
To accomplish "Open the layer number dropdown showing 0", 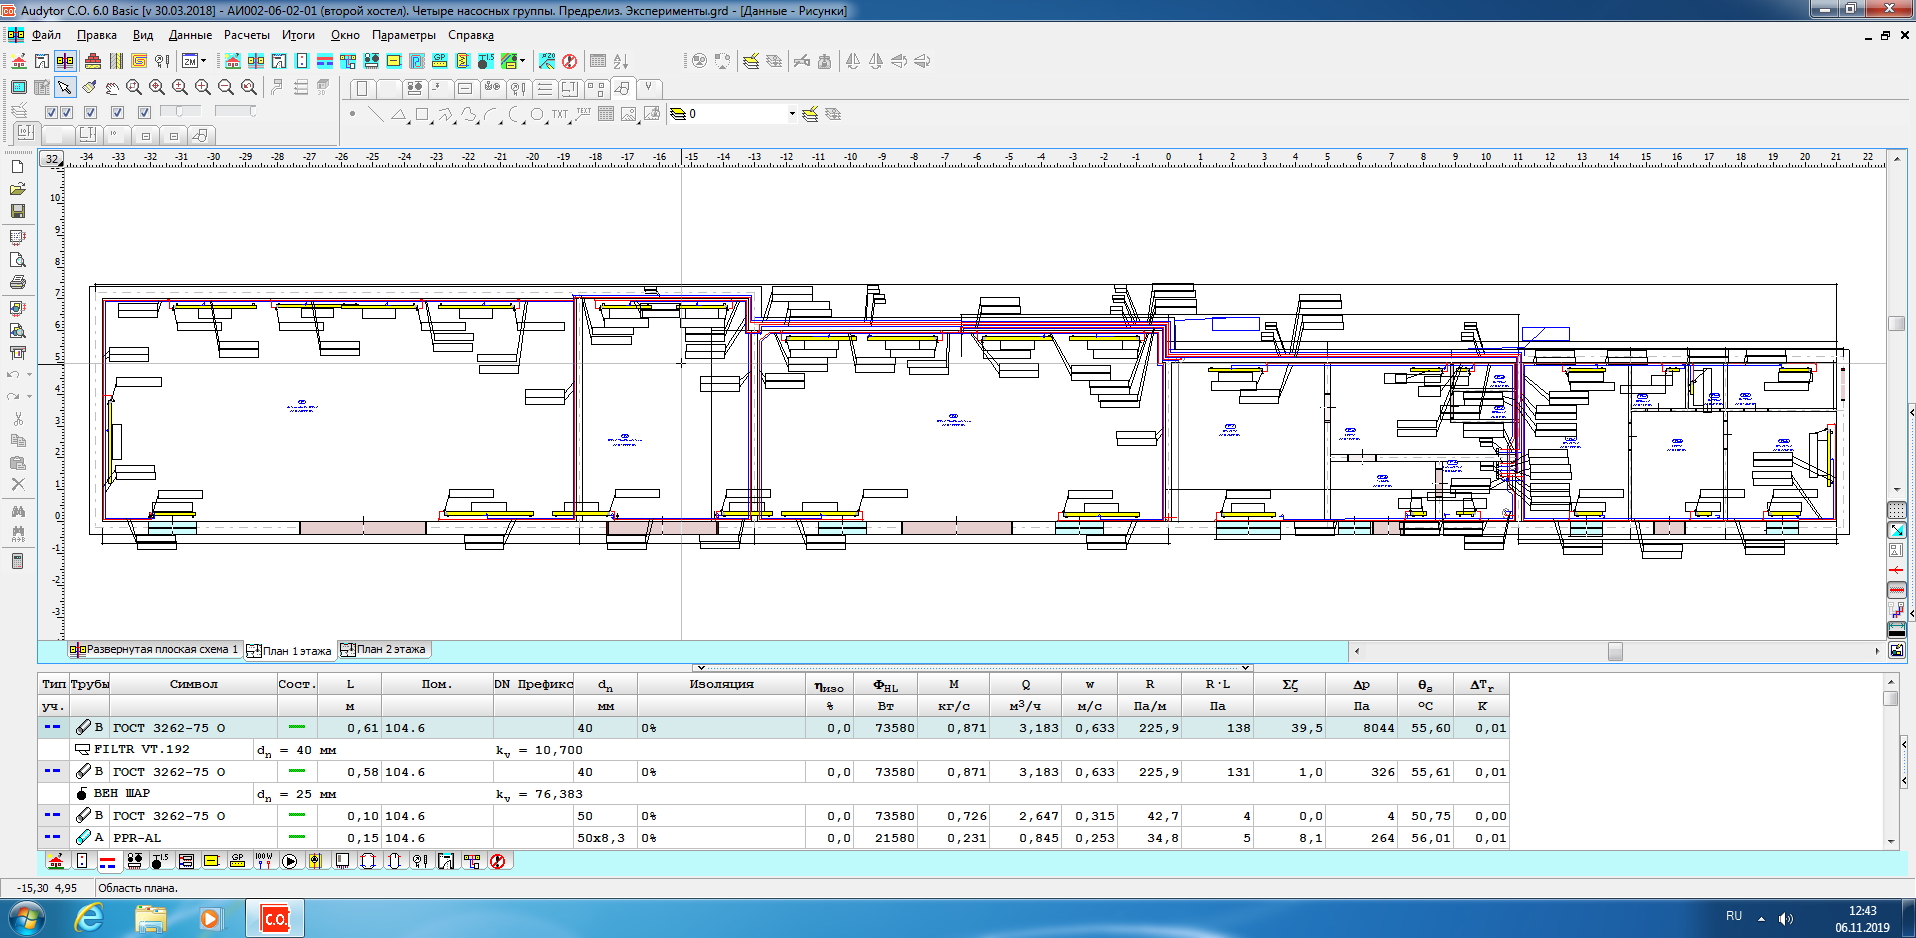I will (792, 114).
